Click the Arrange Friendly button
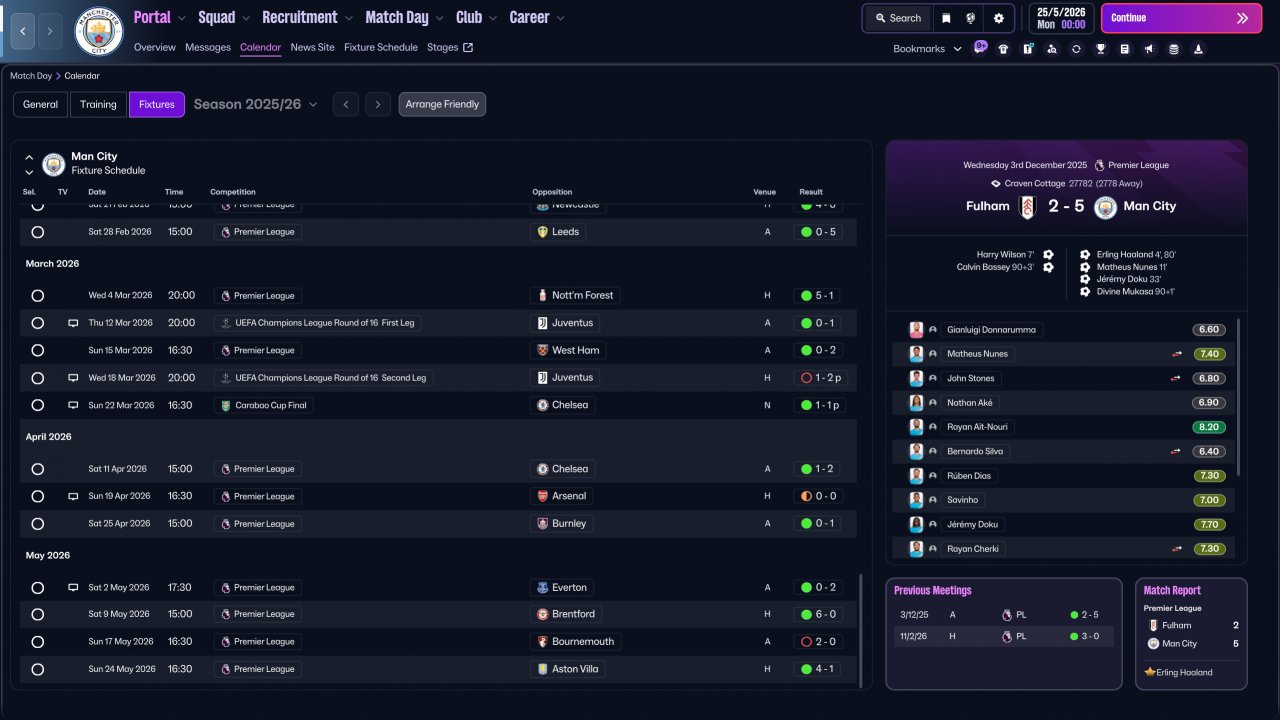The width and height of the screenshot is (1280, 720). [x=442, y=104]
